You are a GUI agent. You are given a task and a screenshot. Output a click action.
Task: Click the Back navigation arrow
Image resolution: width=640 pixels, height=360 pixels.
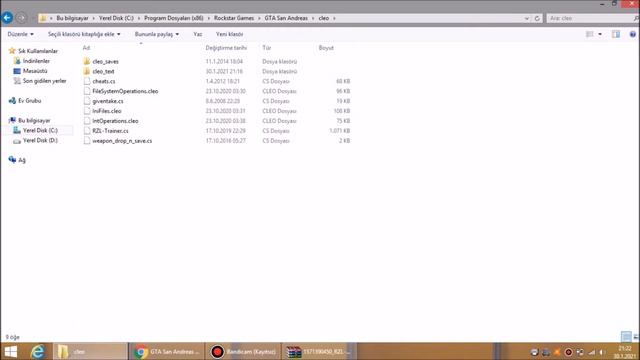coord(7,18)
